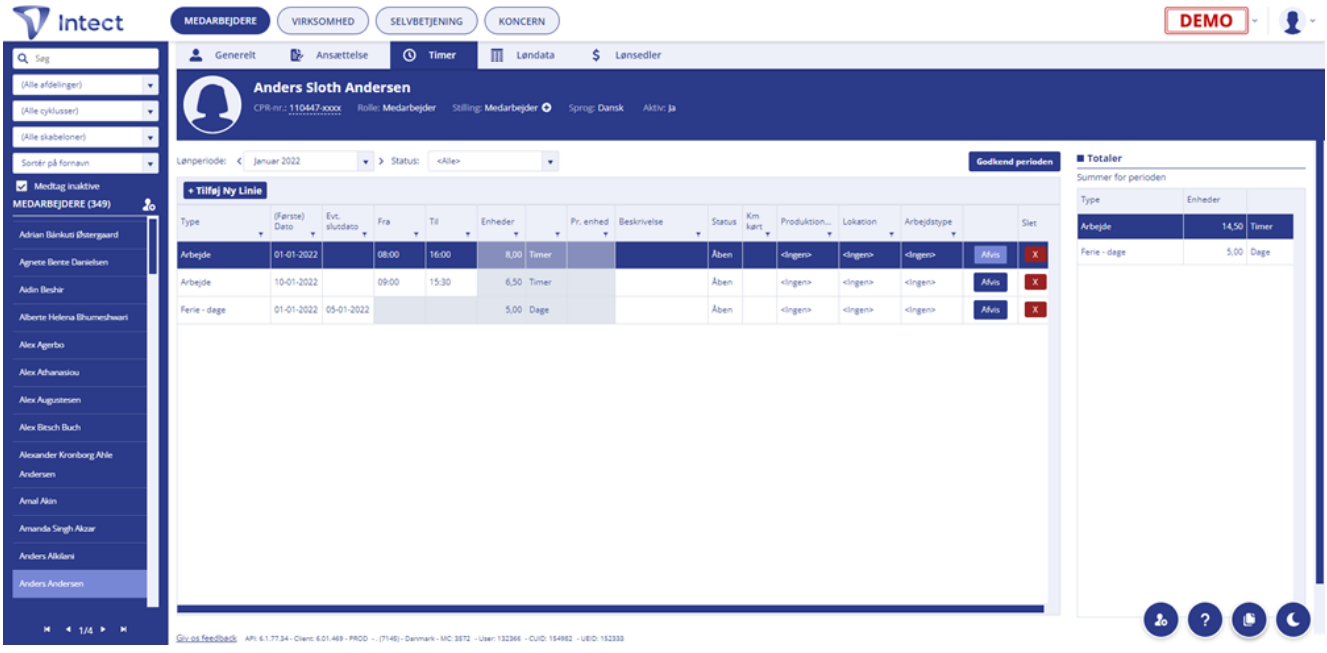Select the SELVBETJENING top menu
1327x653 pixels.
click(x=426, y=21)
